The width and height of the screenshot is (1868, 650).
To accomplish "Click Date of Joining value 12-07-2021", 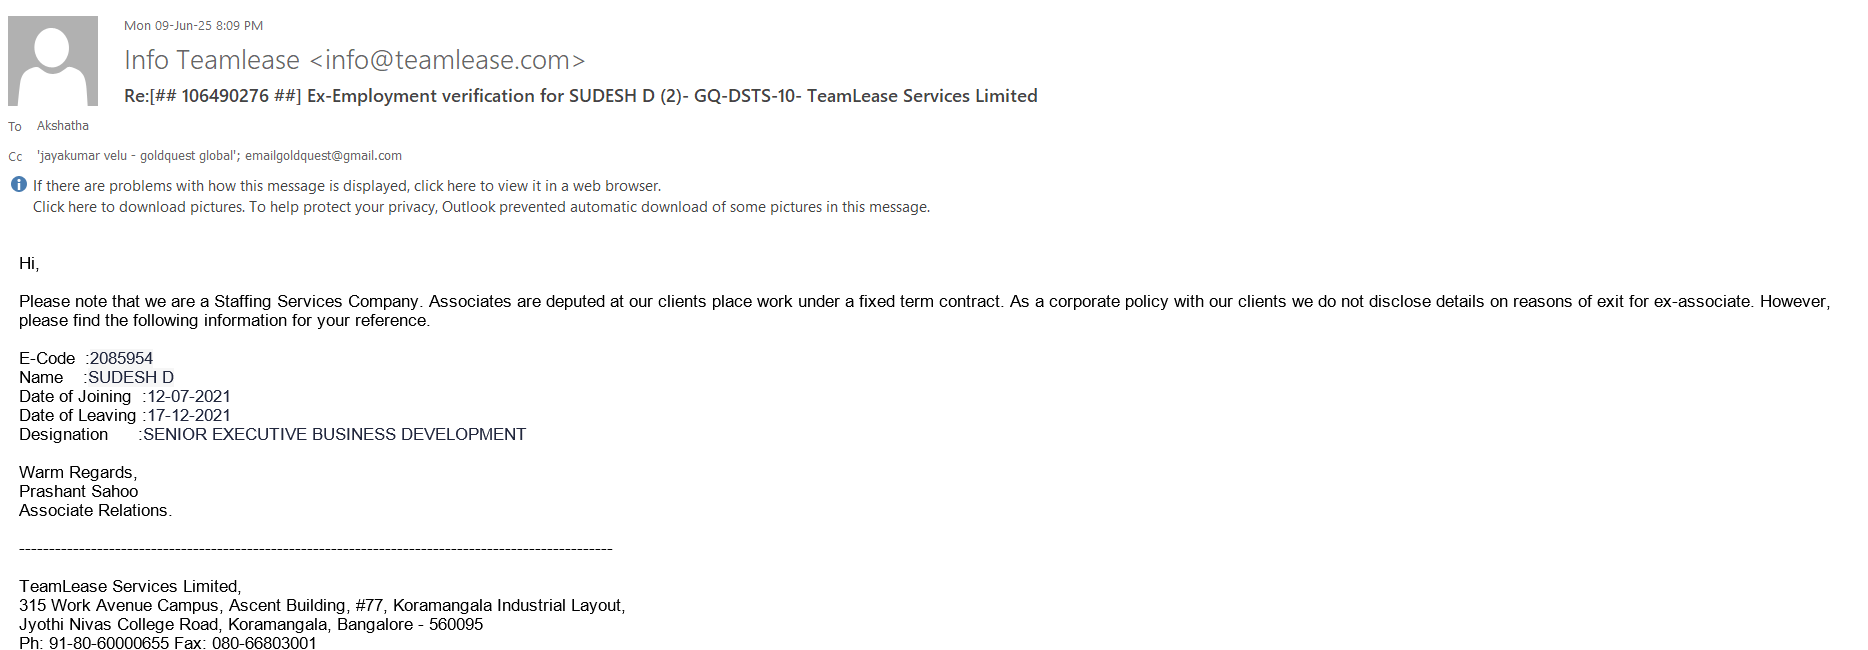I will tap(189, 396).
